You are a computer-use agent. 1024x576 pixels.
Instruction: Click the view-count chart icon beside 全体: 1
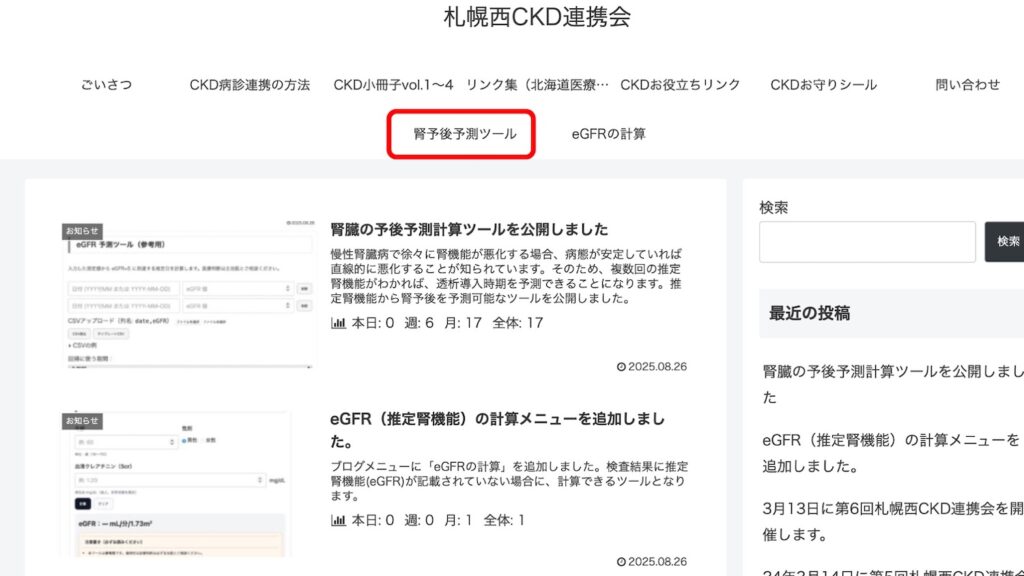pos(338,520)
